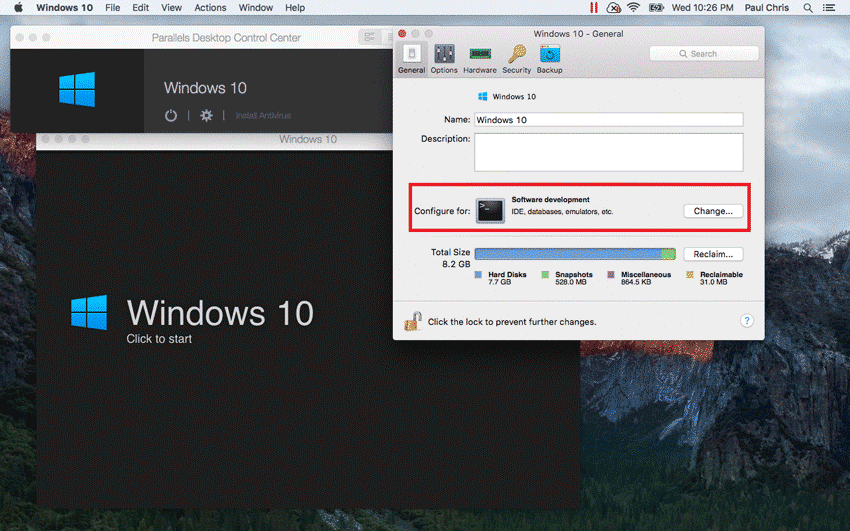Click the Reclaimable legend swatch
The height and width of the screenshot is (531, 850).
click(690, 275)
